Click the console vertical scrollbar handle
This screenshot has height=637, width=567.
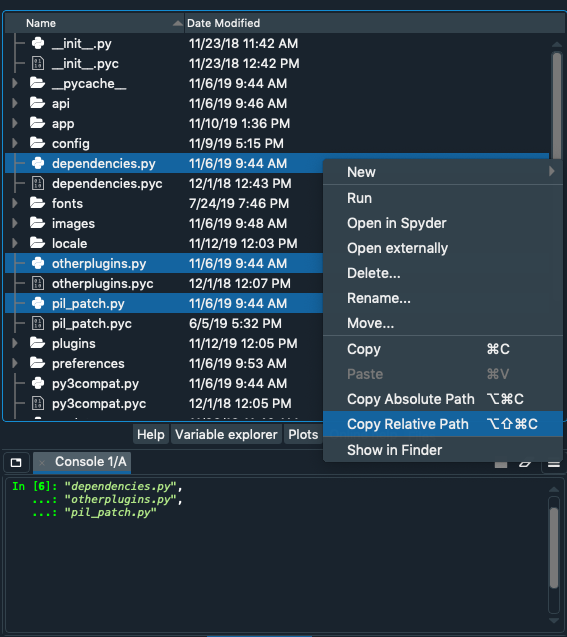[554, 548]
